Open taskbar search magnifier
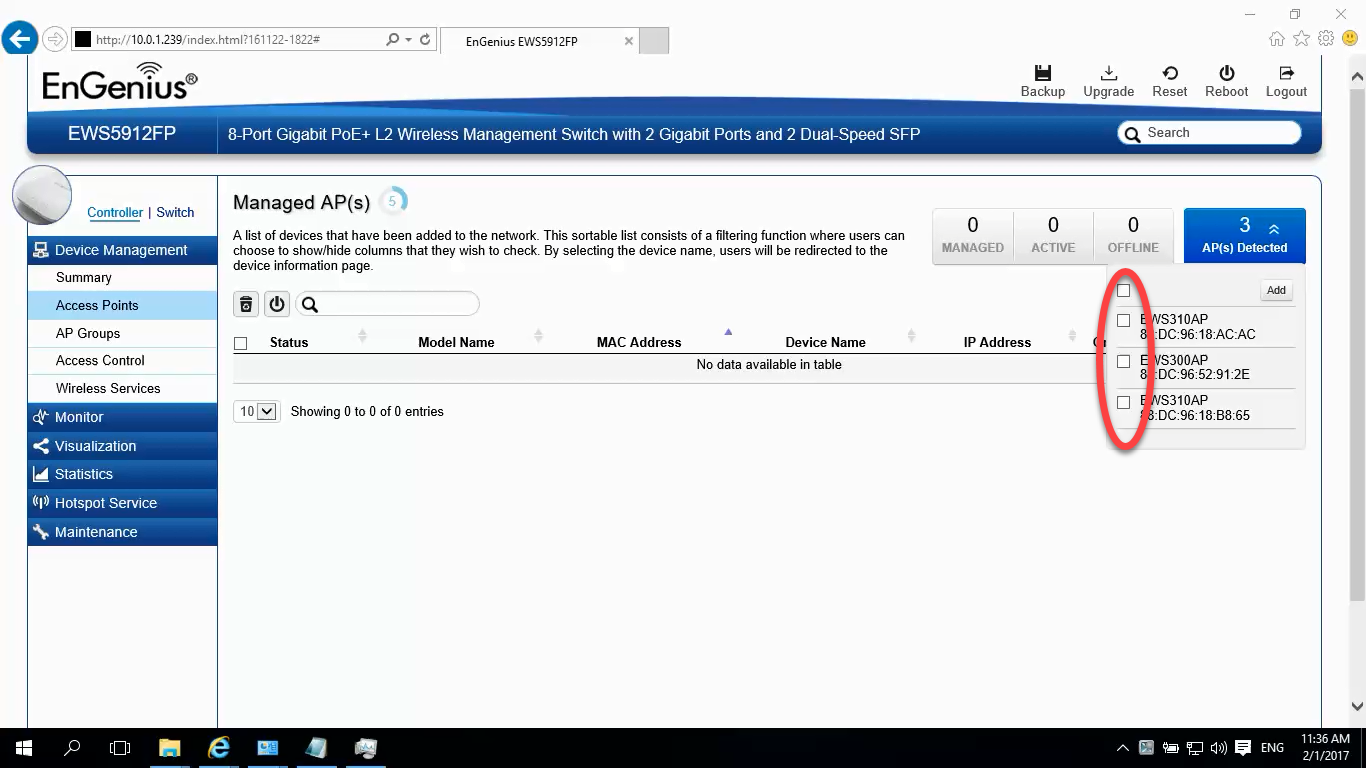This screenshot has height=768, width=1366. point(72,748)
